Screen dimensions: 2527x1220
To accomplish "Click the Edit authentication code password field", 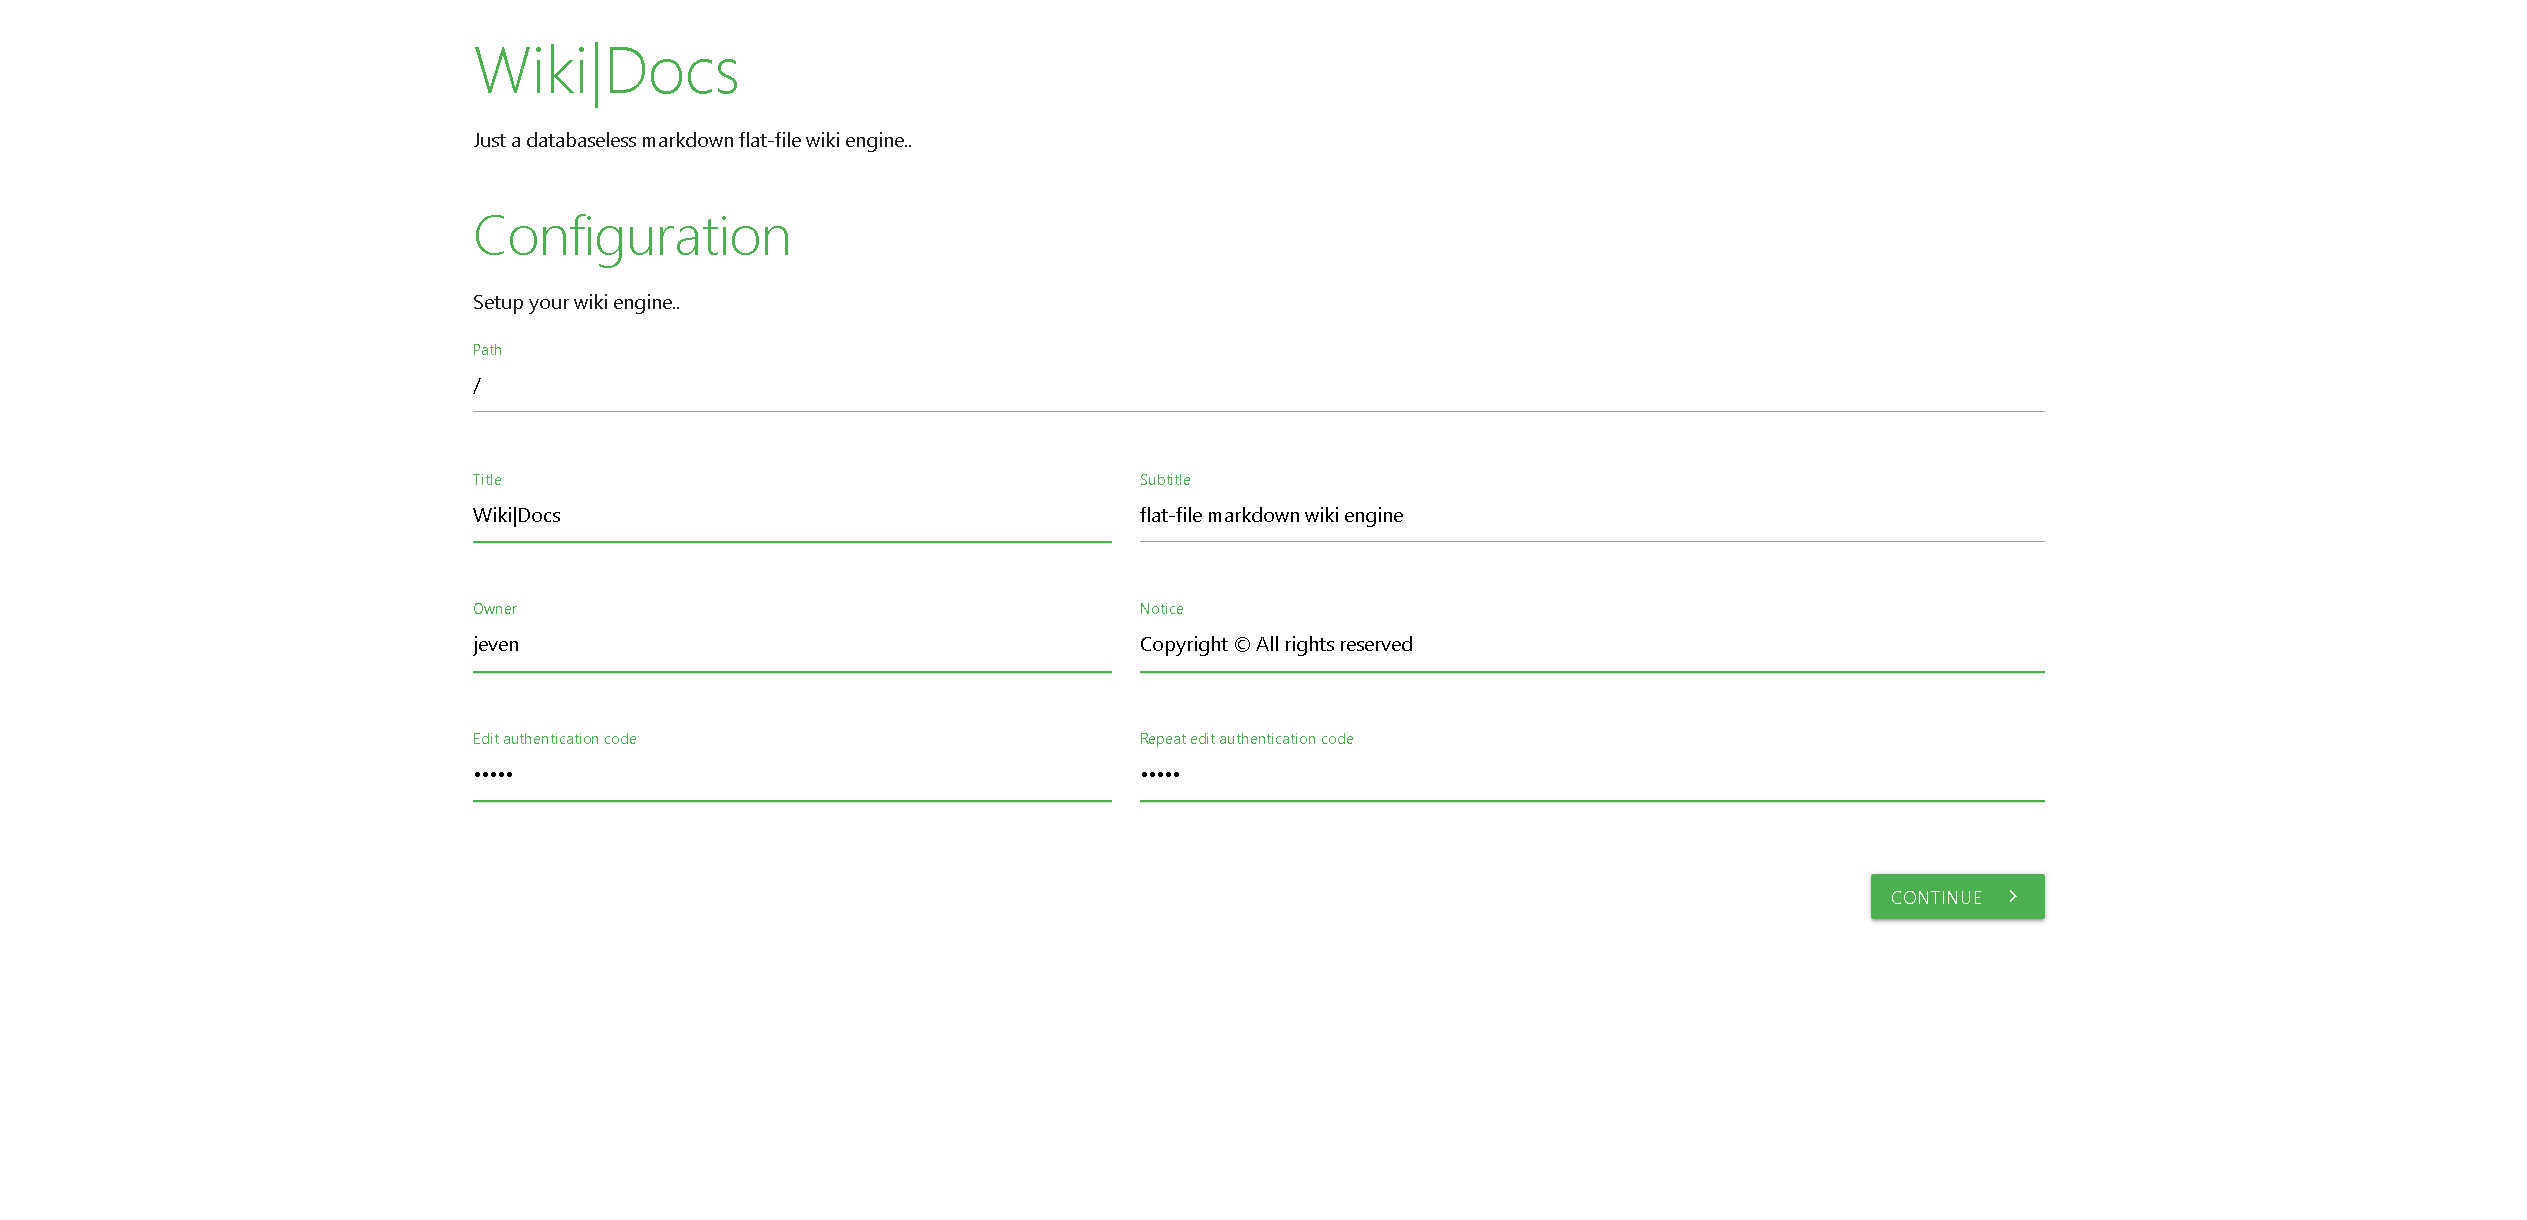I will pos(791,774).
